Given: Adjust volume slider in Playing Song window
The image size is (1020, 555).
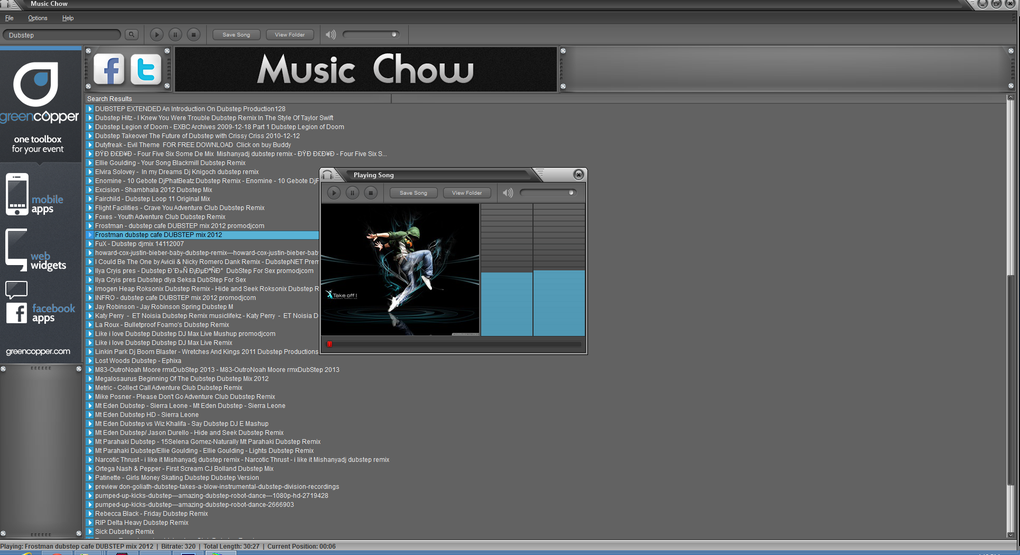Looking at the screenshot, I should click(x=548, y=193).
